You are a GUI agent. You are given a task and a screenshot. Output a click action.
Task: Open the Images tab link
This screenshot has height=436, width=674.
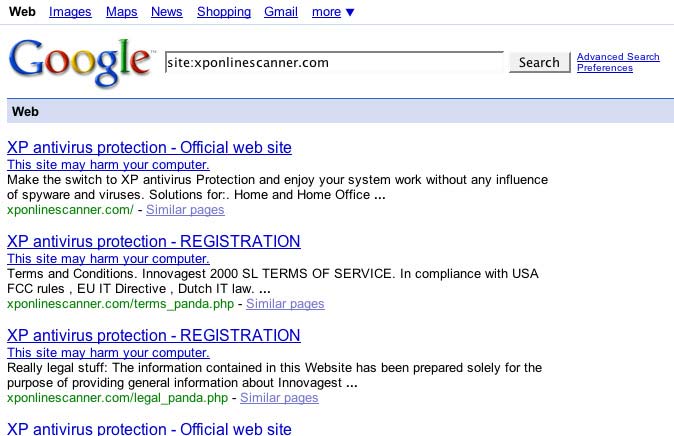pyautogui.click(x=70, y=12)
